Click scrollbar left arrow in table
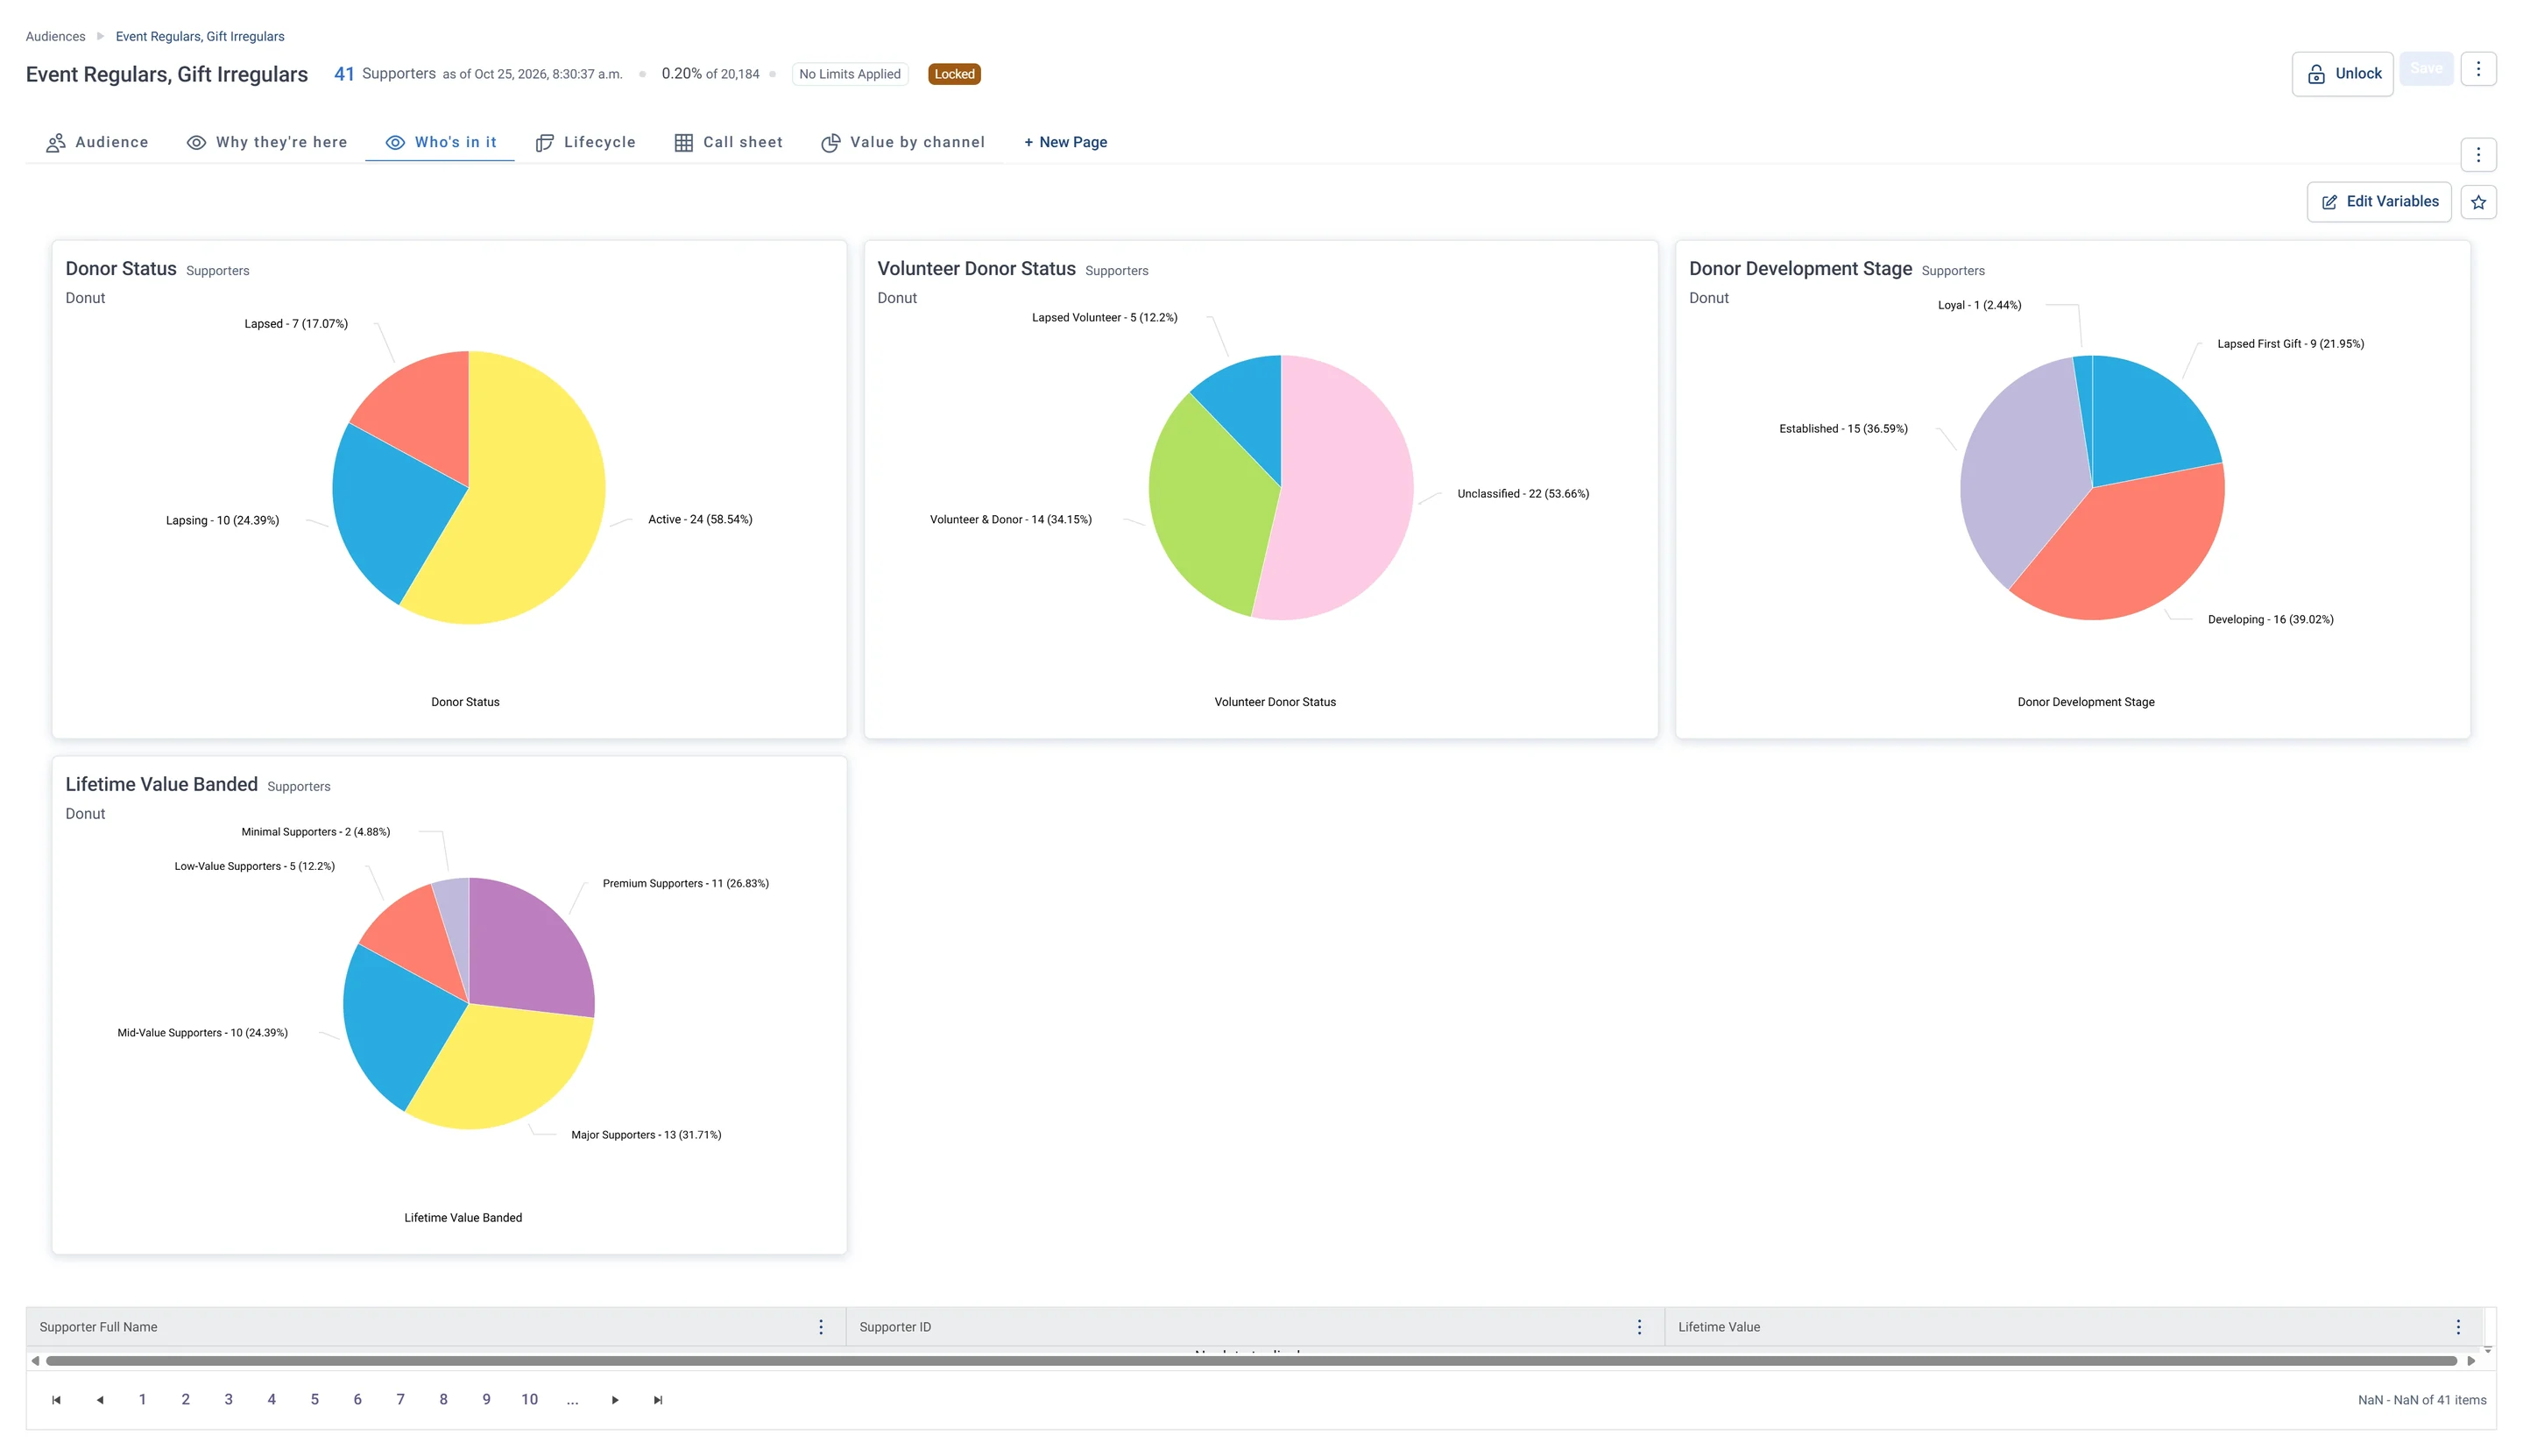 35,1361
